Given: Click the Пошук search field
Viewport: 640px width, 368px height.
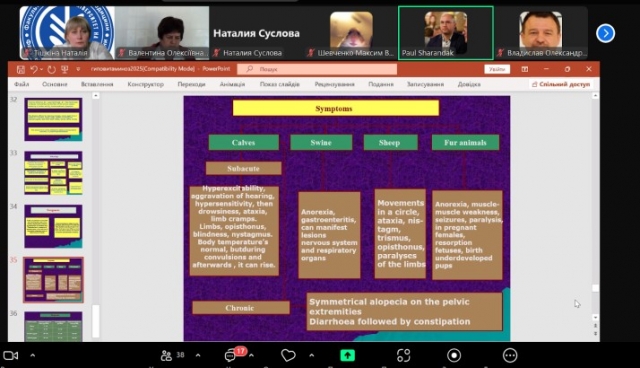Looking at the screenshot, I should coord(317,69).
